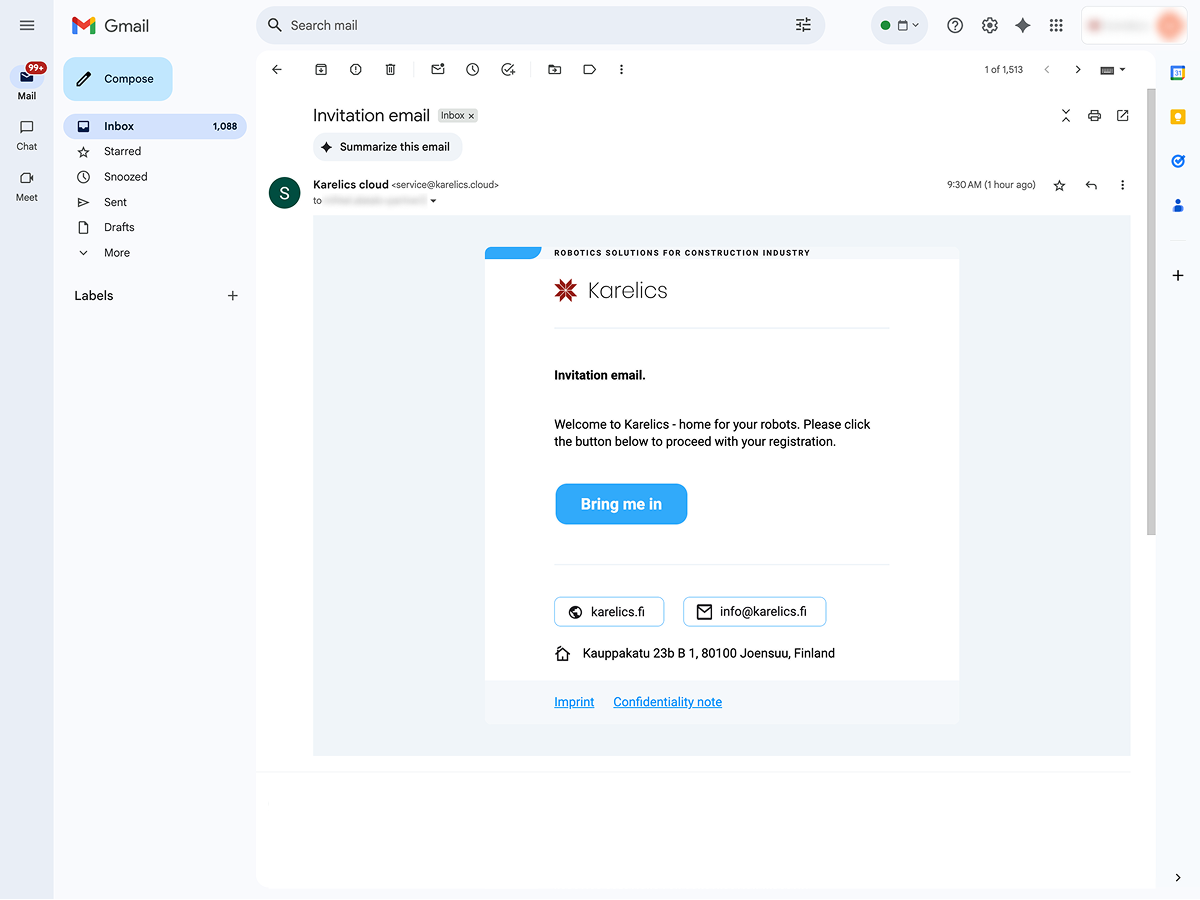Mark the email as unread
Image resolution: width=1200 pixels, height=900 pixels.
coord(438,70)
